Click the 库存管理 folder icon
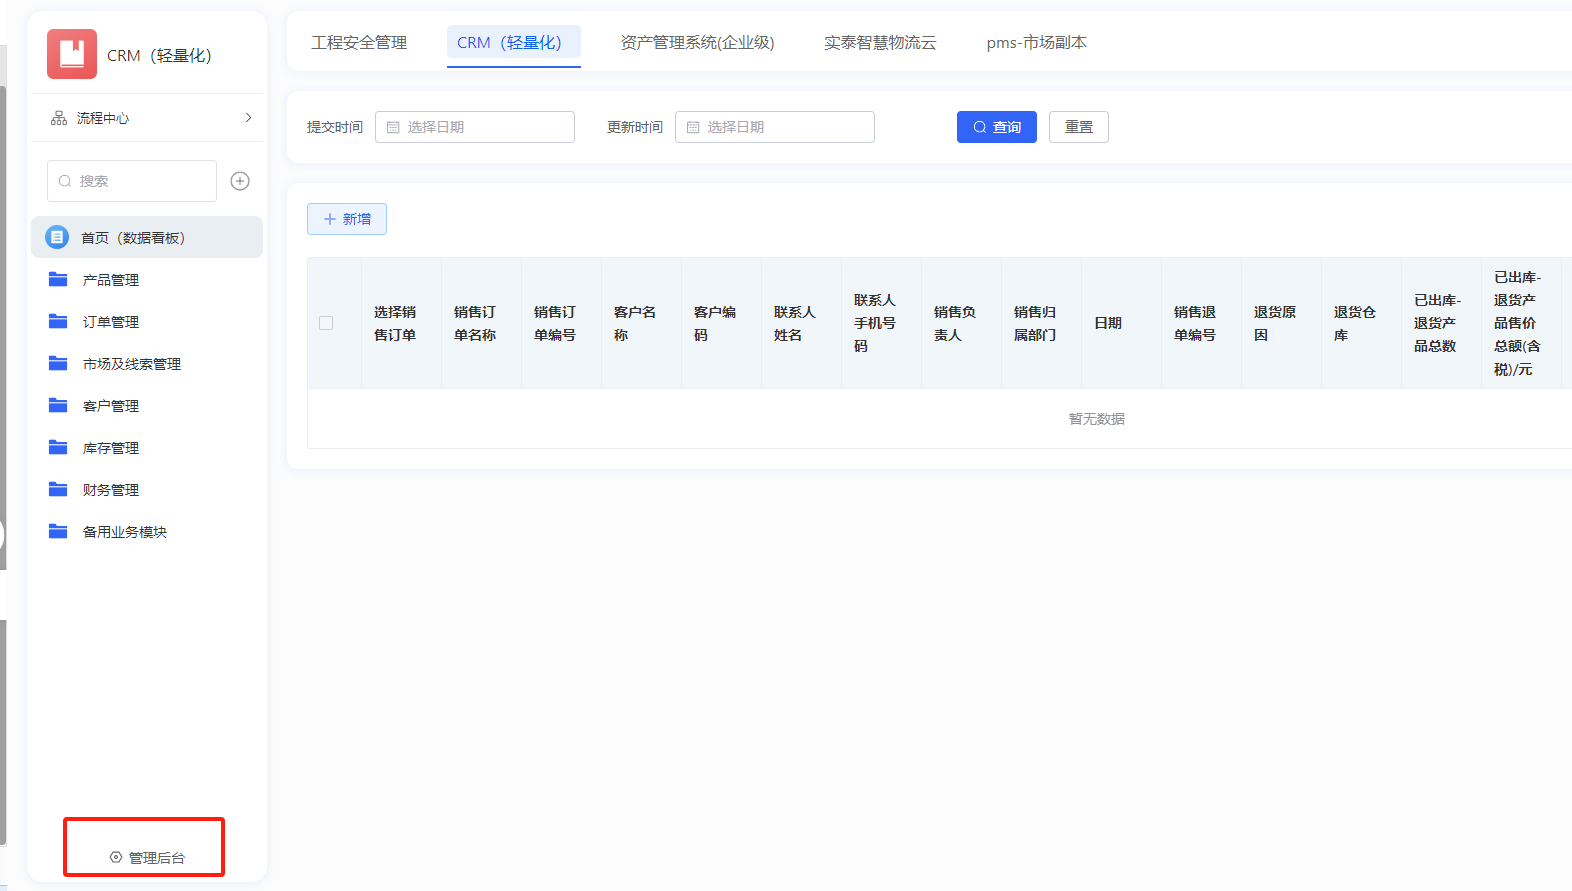 pyautogui.click(x=59, y=448)
